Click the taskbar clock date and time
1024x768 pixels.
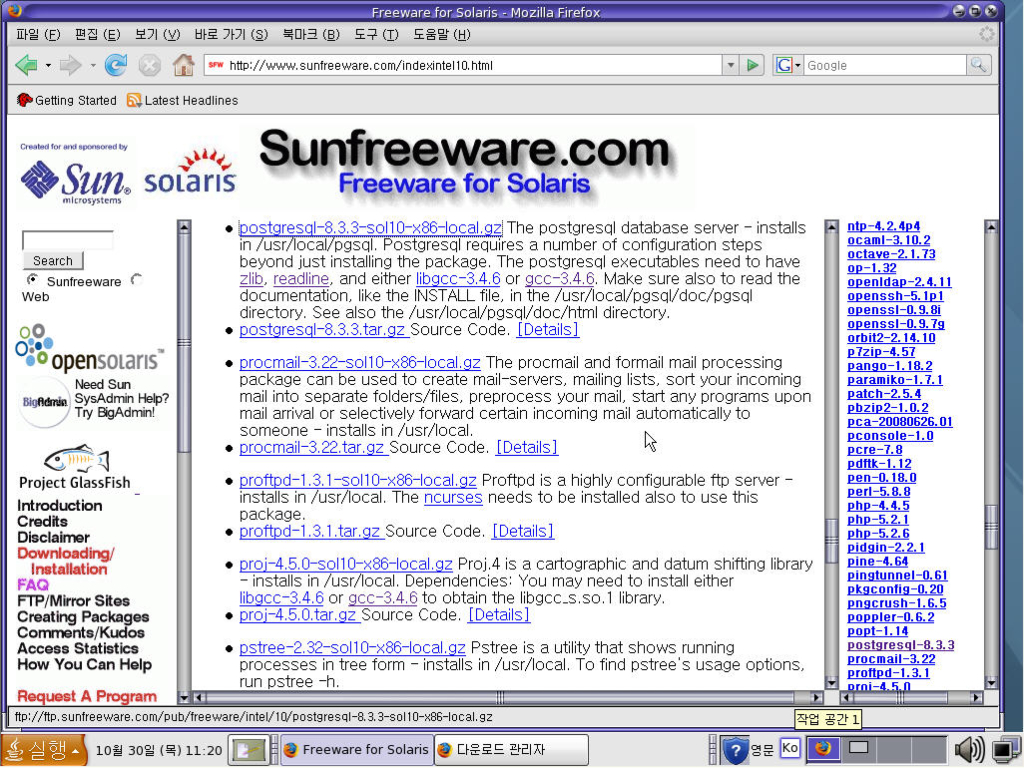click(159, 750)
